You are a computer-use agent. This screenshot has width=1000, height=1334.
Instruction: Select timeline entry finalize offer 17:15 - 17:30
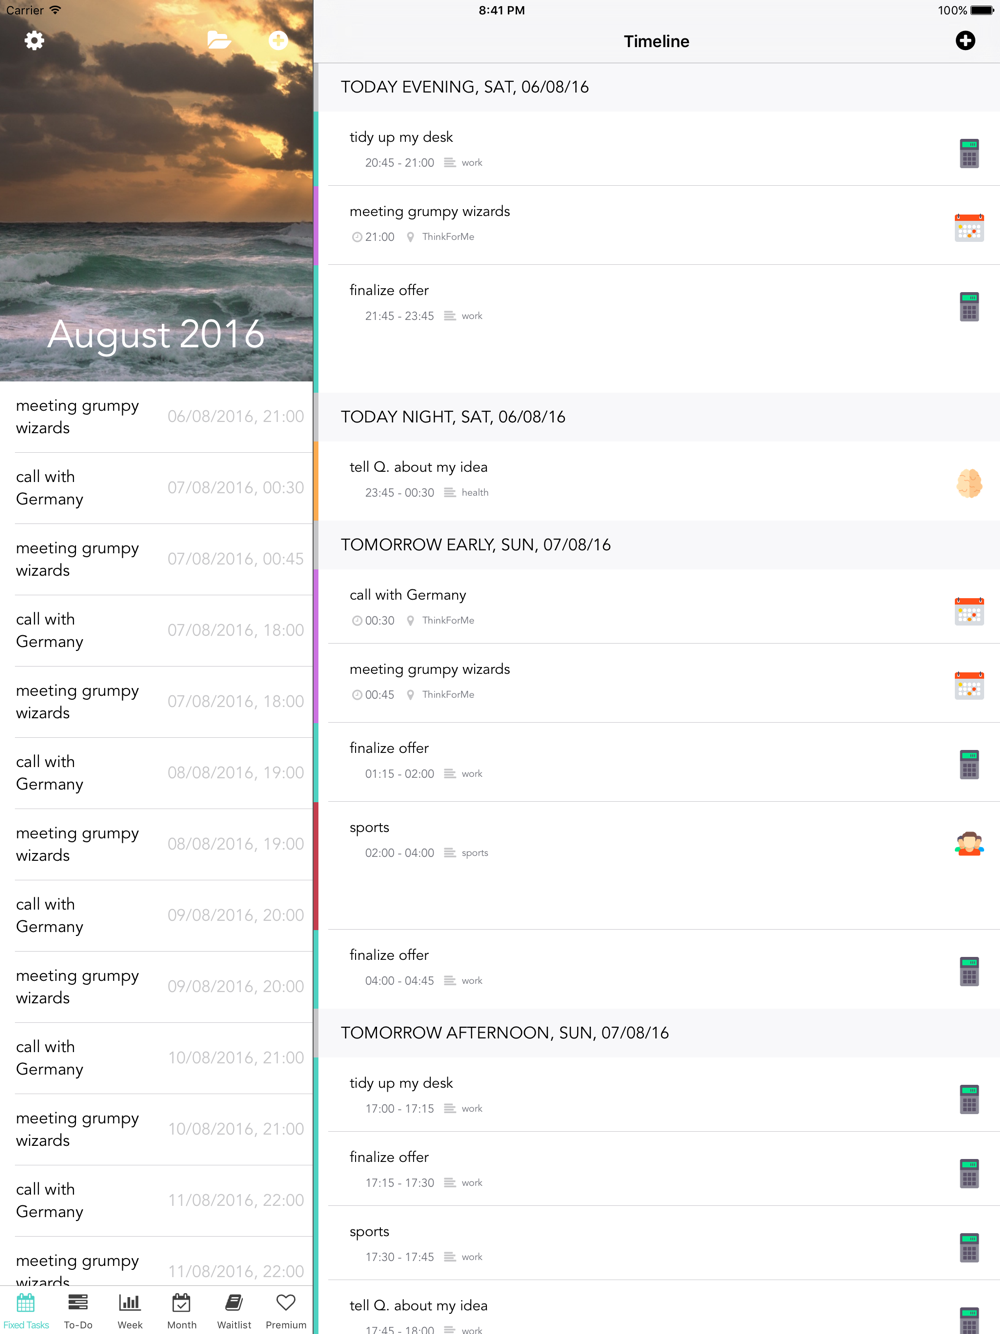[657, 1169]
